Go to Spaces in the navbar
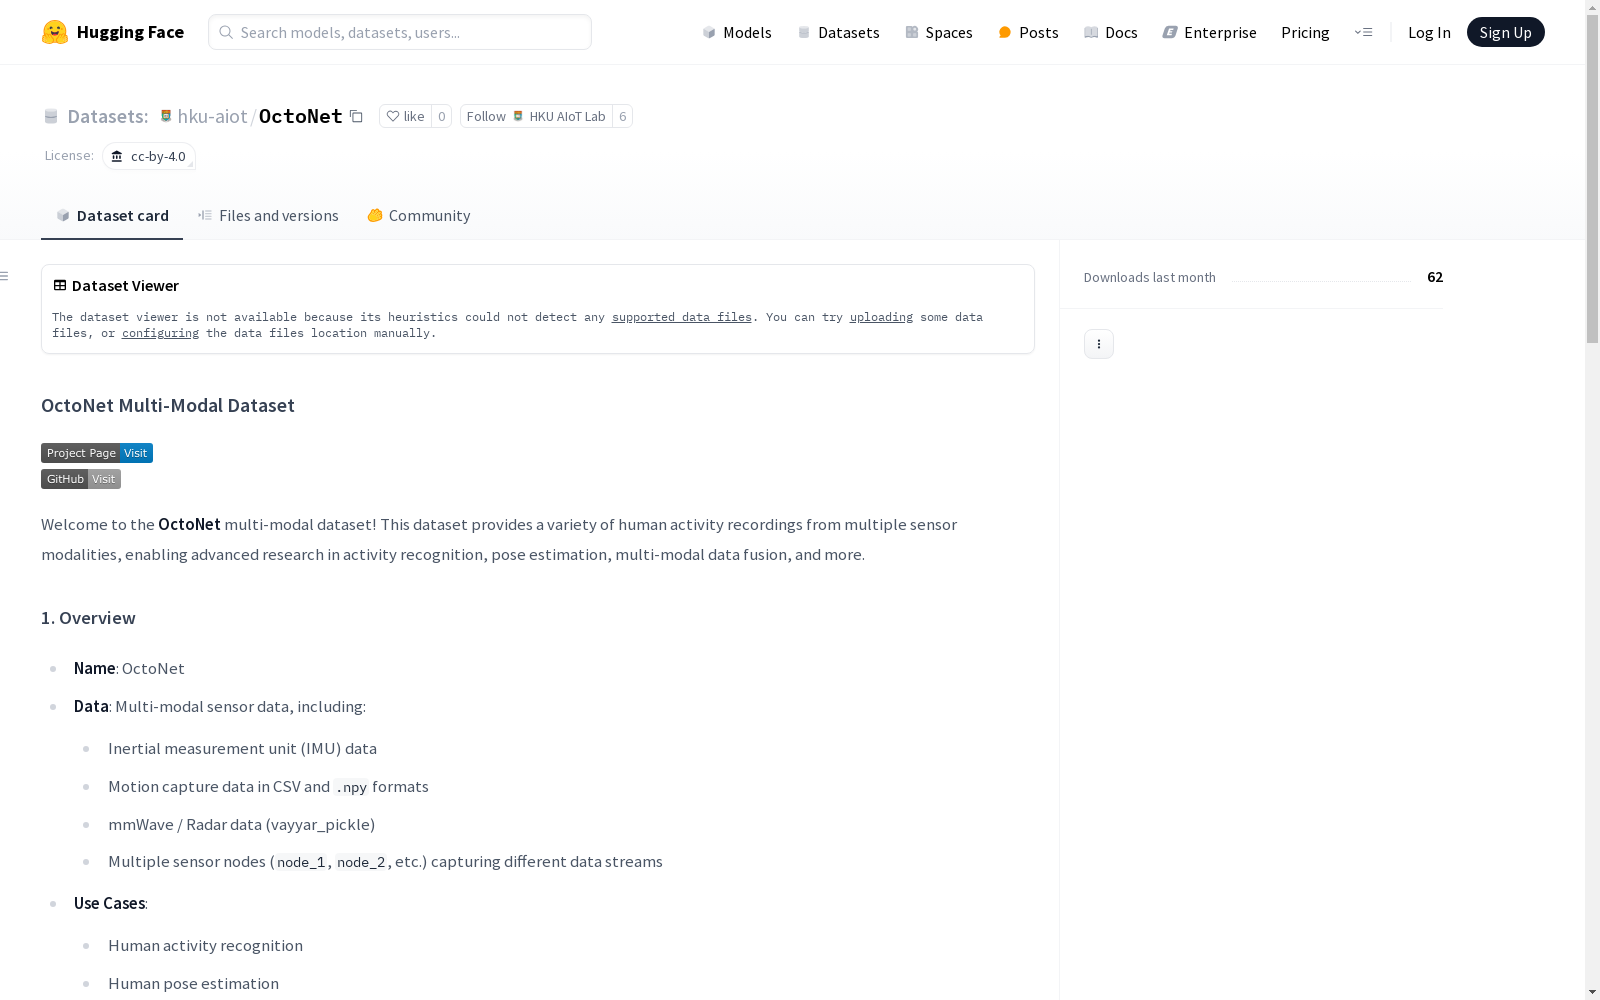1600x1000 pixels. point(939,32)
